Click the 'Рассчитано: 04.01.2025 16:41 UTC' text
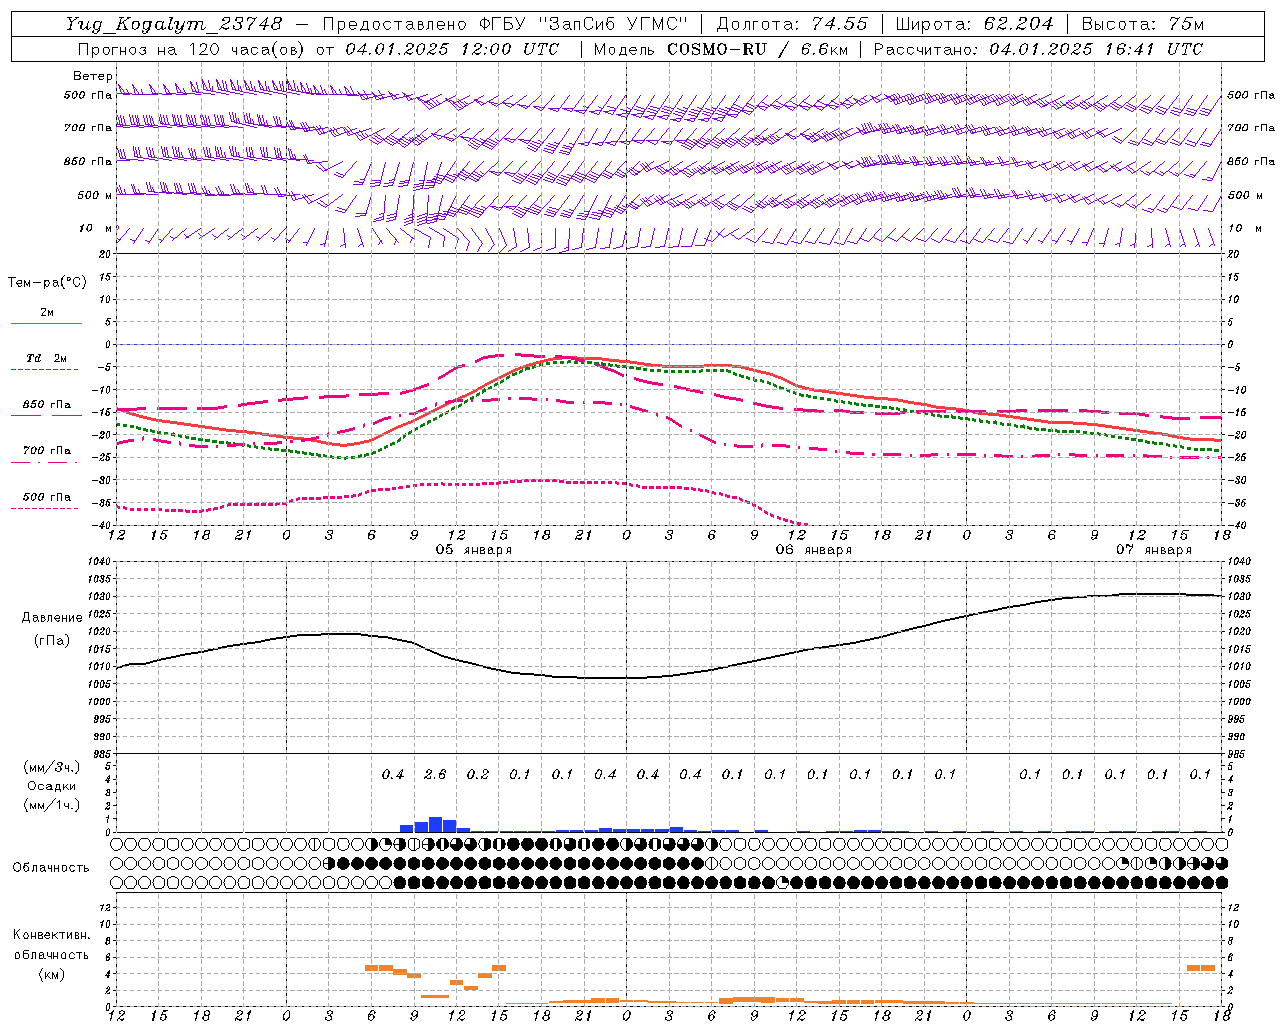 [x=1039, y=49]
